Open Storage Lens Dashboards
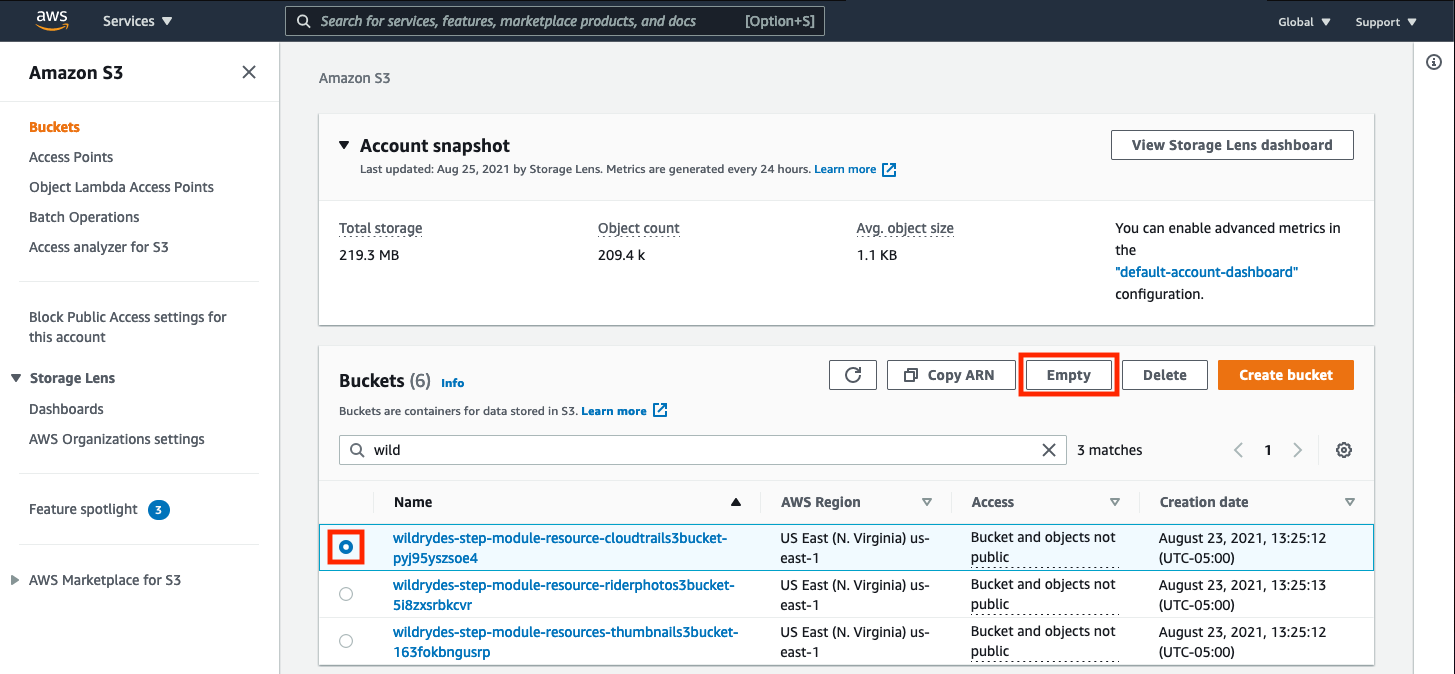This screenshot has width=1455, height=674. coord(66,409)
